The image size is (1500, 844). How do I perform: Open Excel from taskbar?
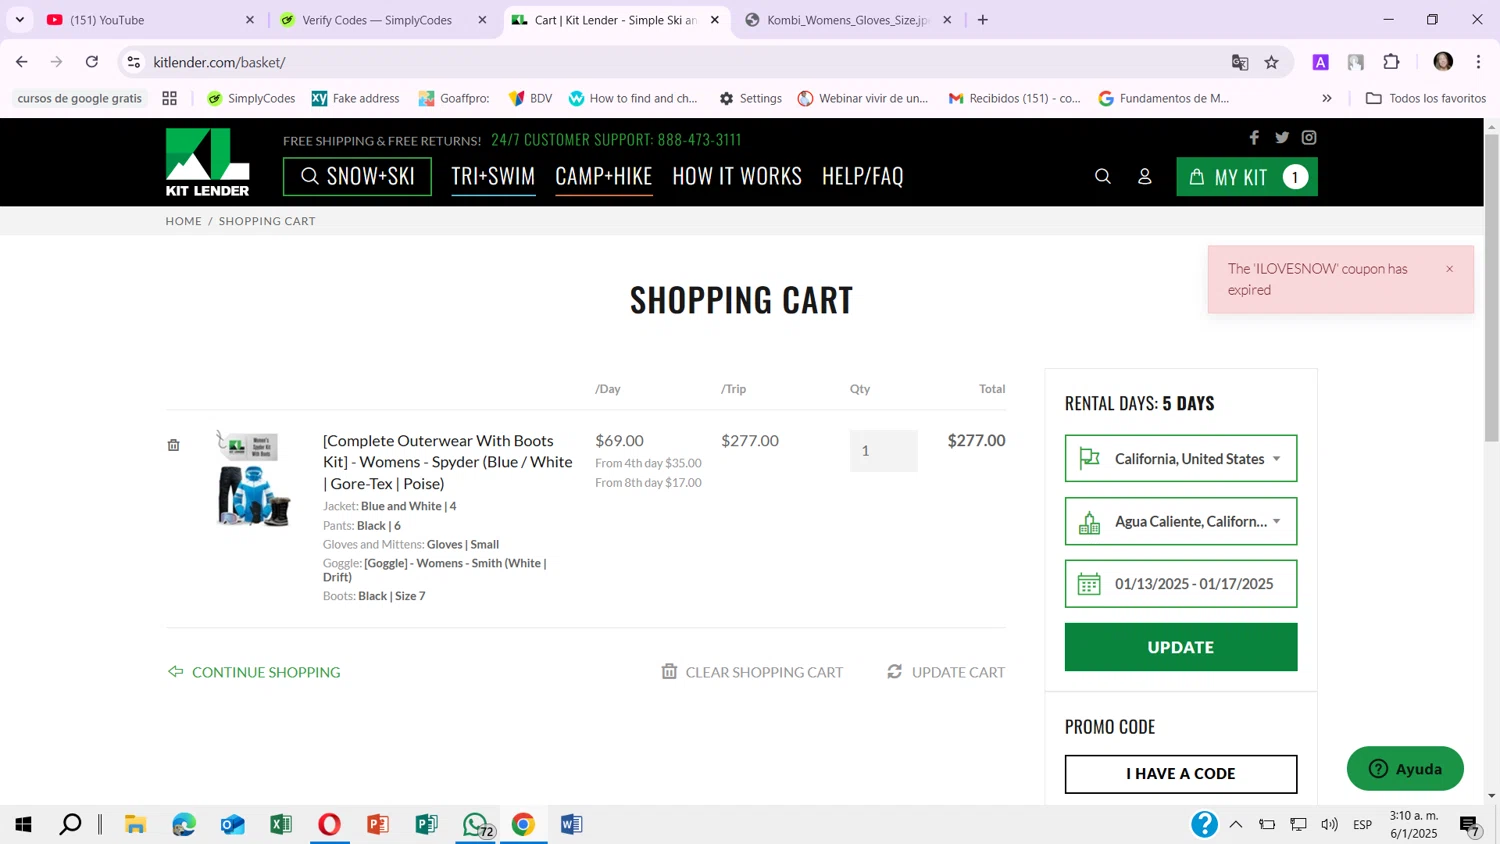[x=281, y=824]
